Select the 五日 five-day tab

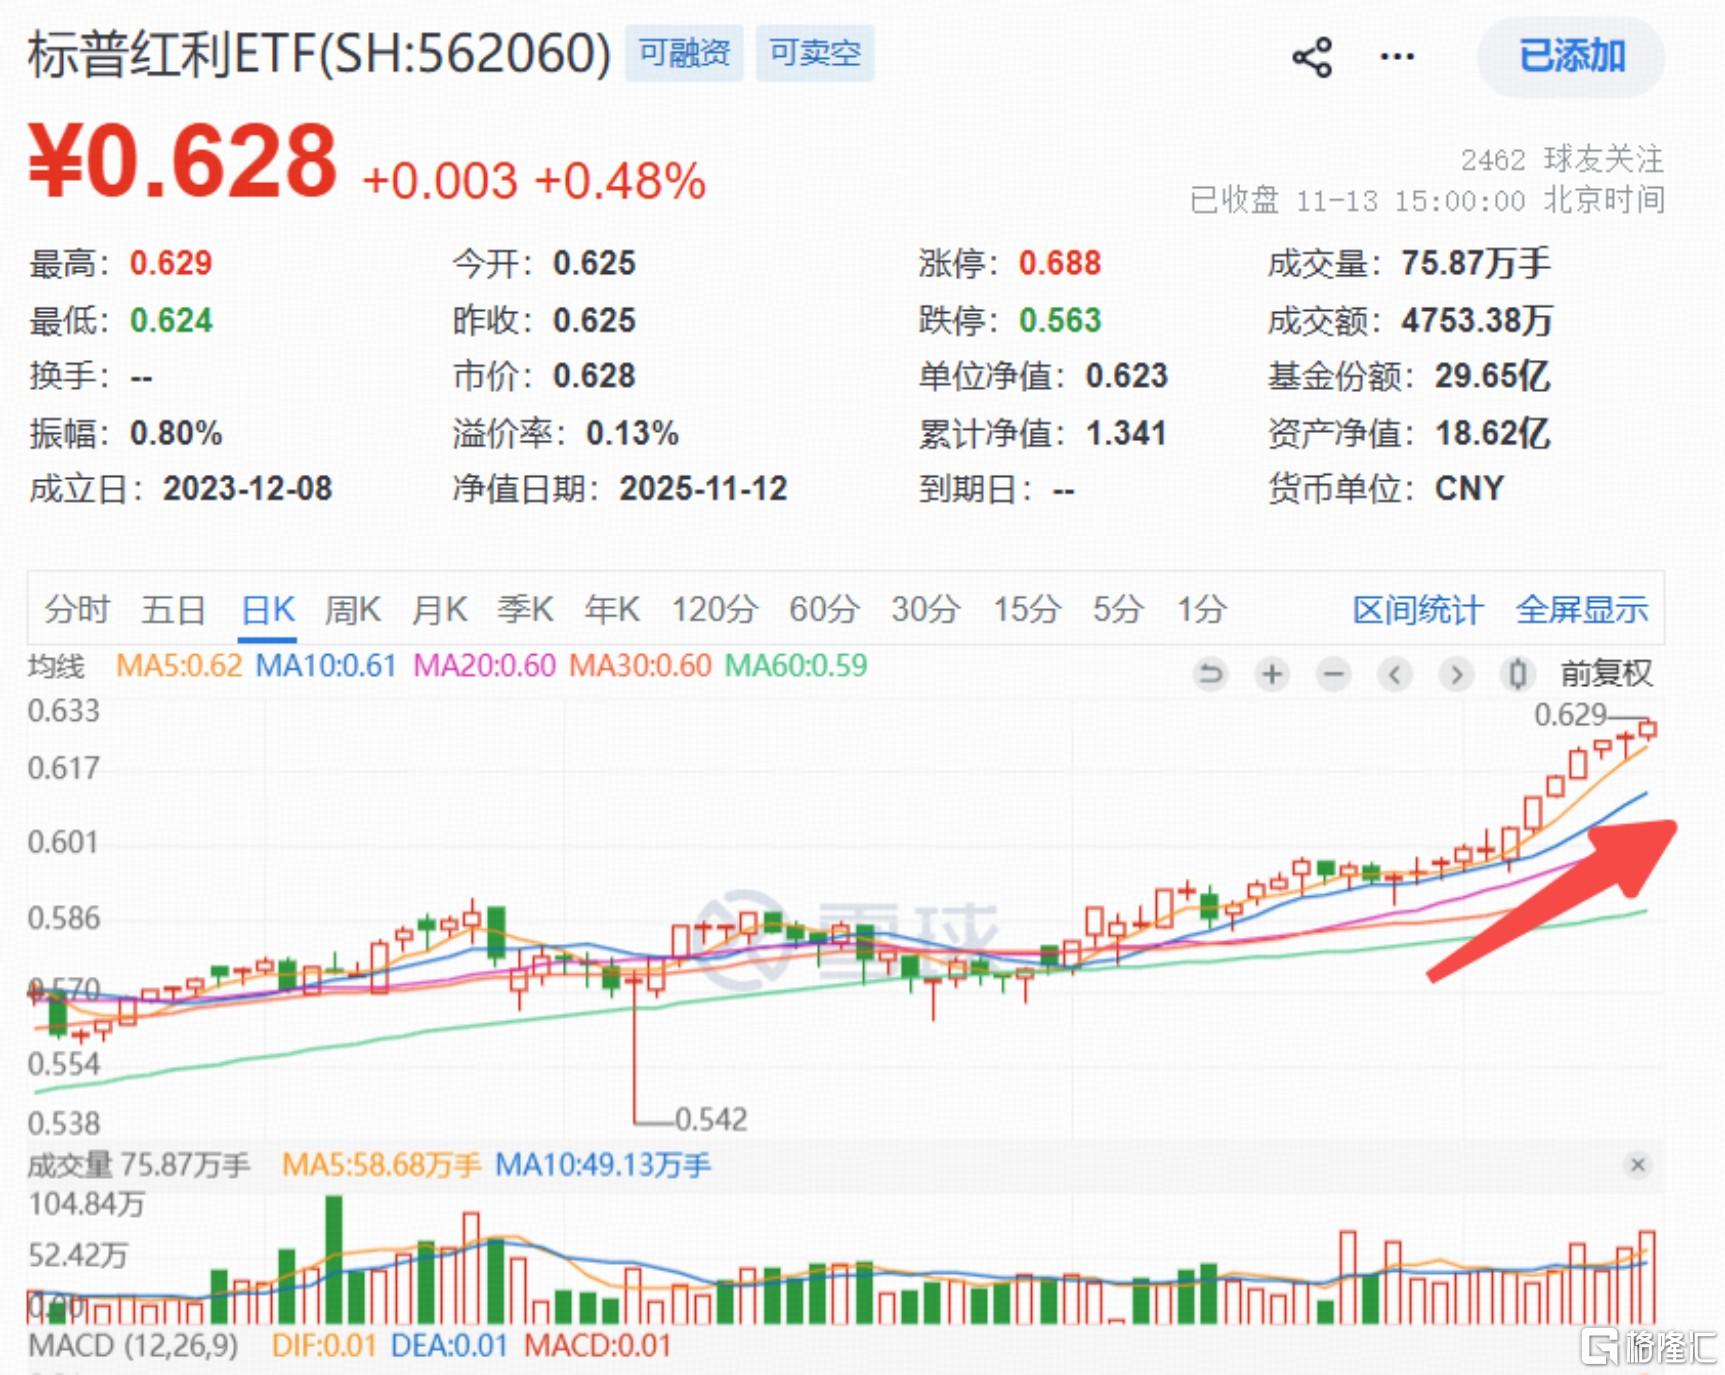pos(173,609)
